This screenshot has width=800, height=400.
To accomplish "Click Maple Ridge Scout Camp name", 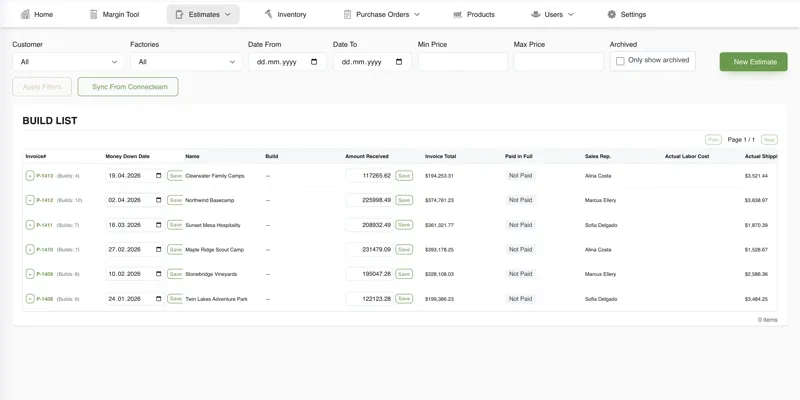I will [215, 249].
